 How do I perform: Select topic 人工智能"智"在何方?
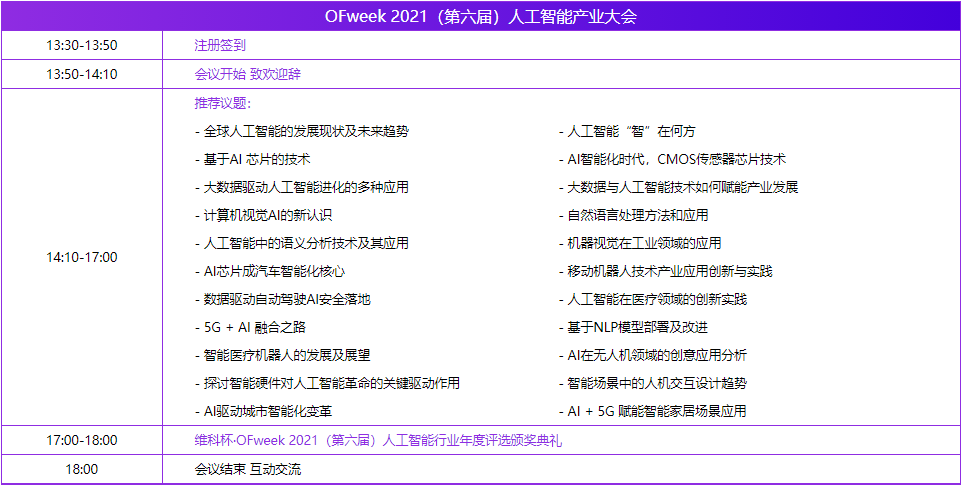click(627, 131)
